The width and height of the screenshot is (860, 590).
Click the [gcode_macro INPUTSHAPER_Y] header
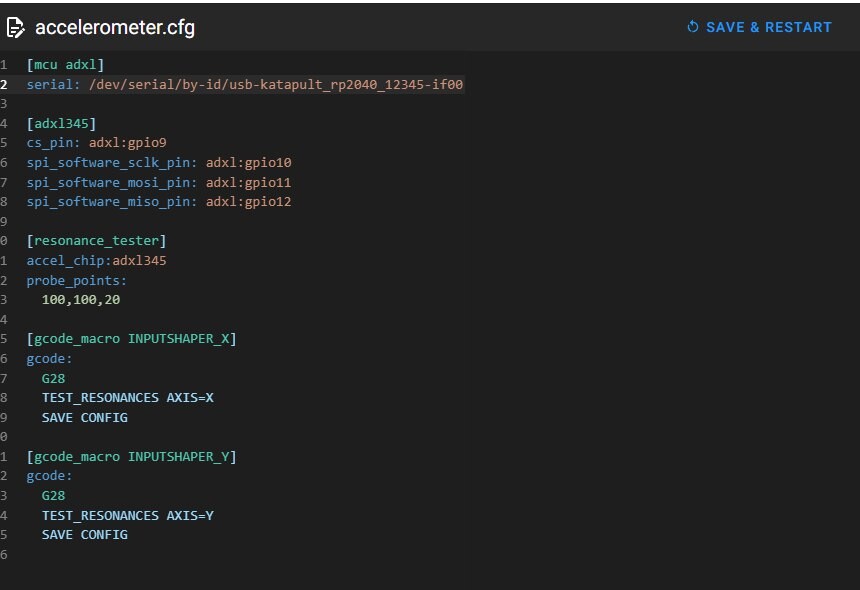132,457
